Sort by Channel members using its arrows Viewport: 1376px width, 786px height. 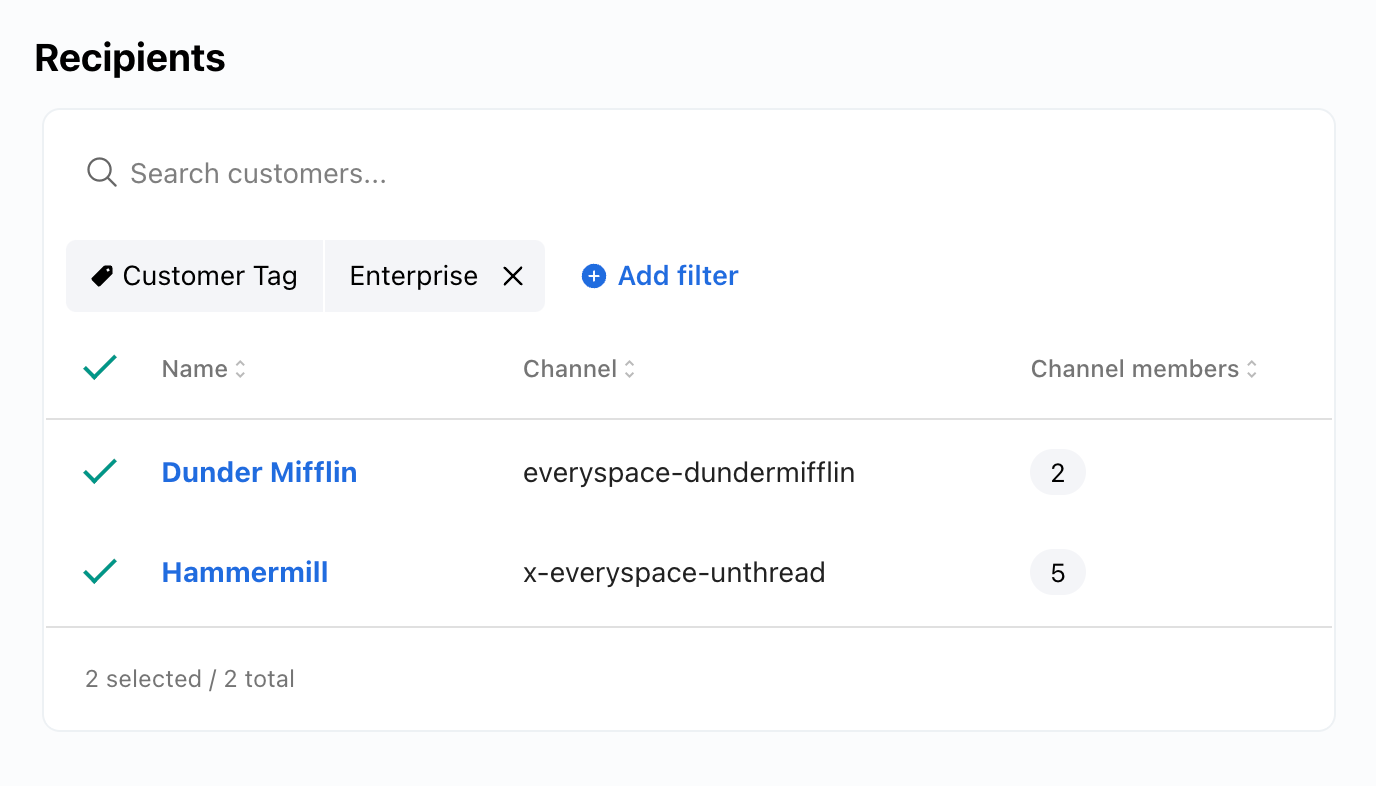click(1251, 369)
